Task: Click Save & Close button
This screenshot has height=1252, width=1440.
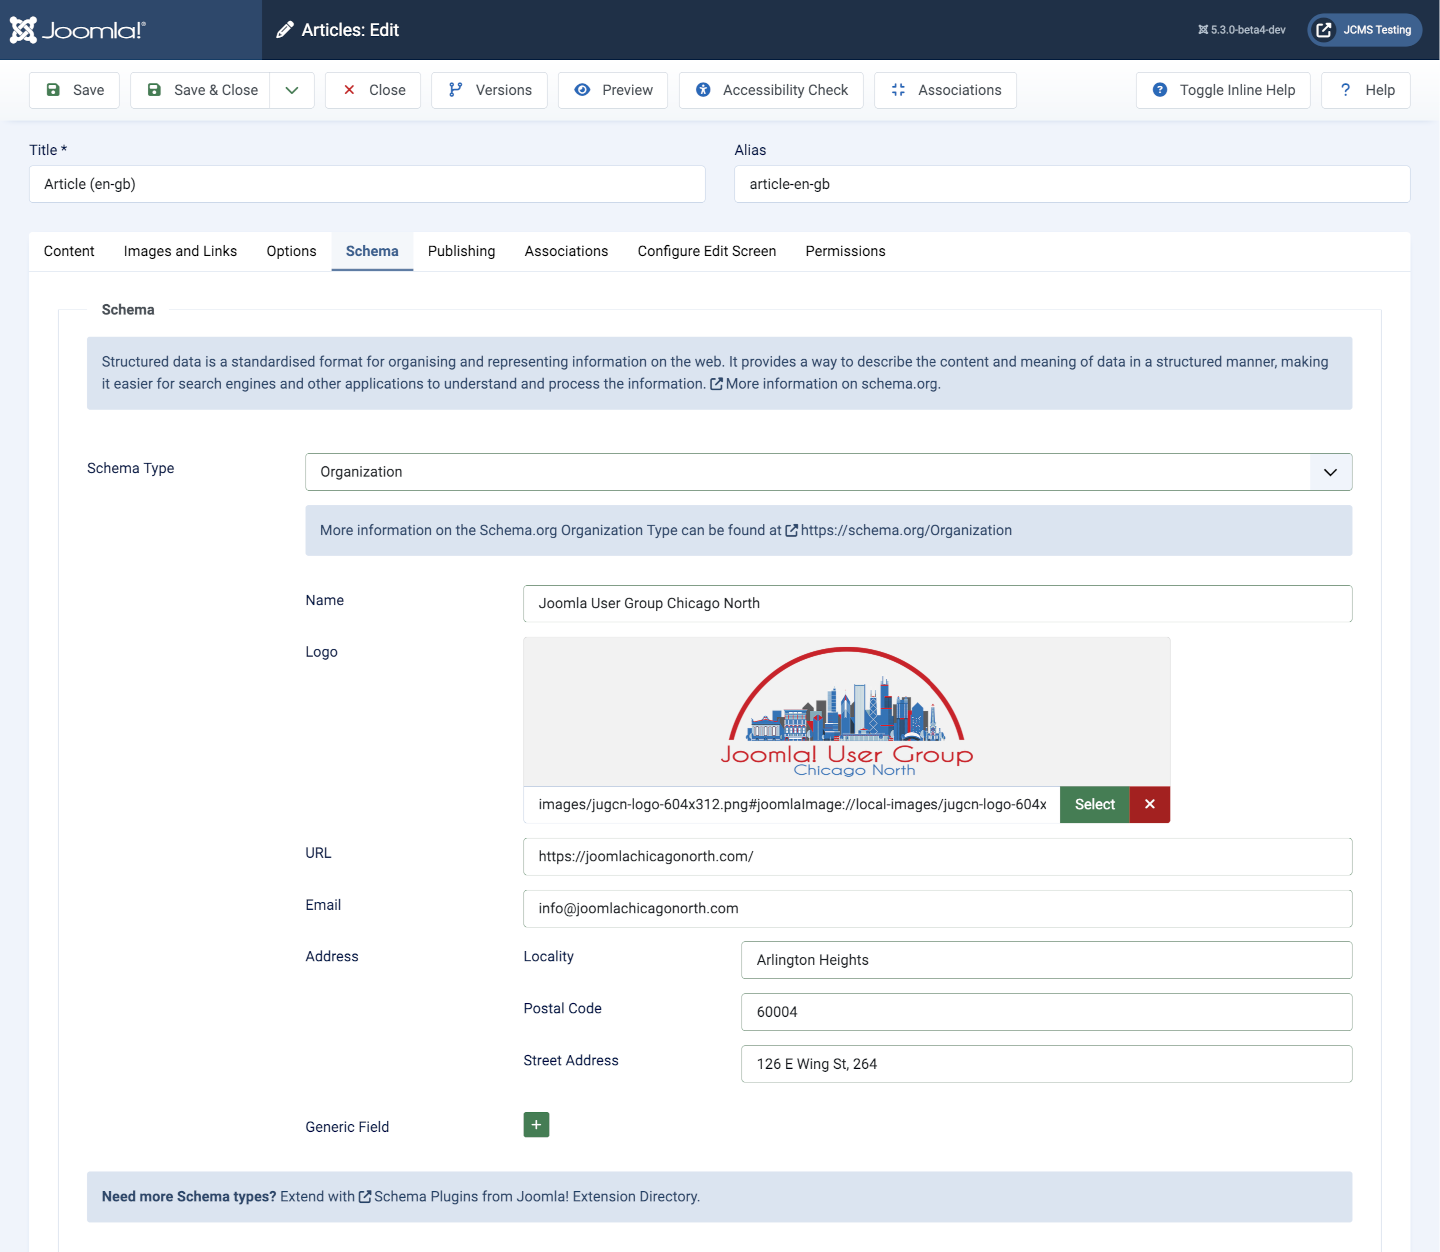Action: pos(200,90)
